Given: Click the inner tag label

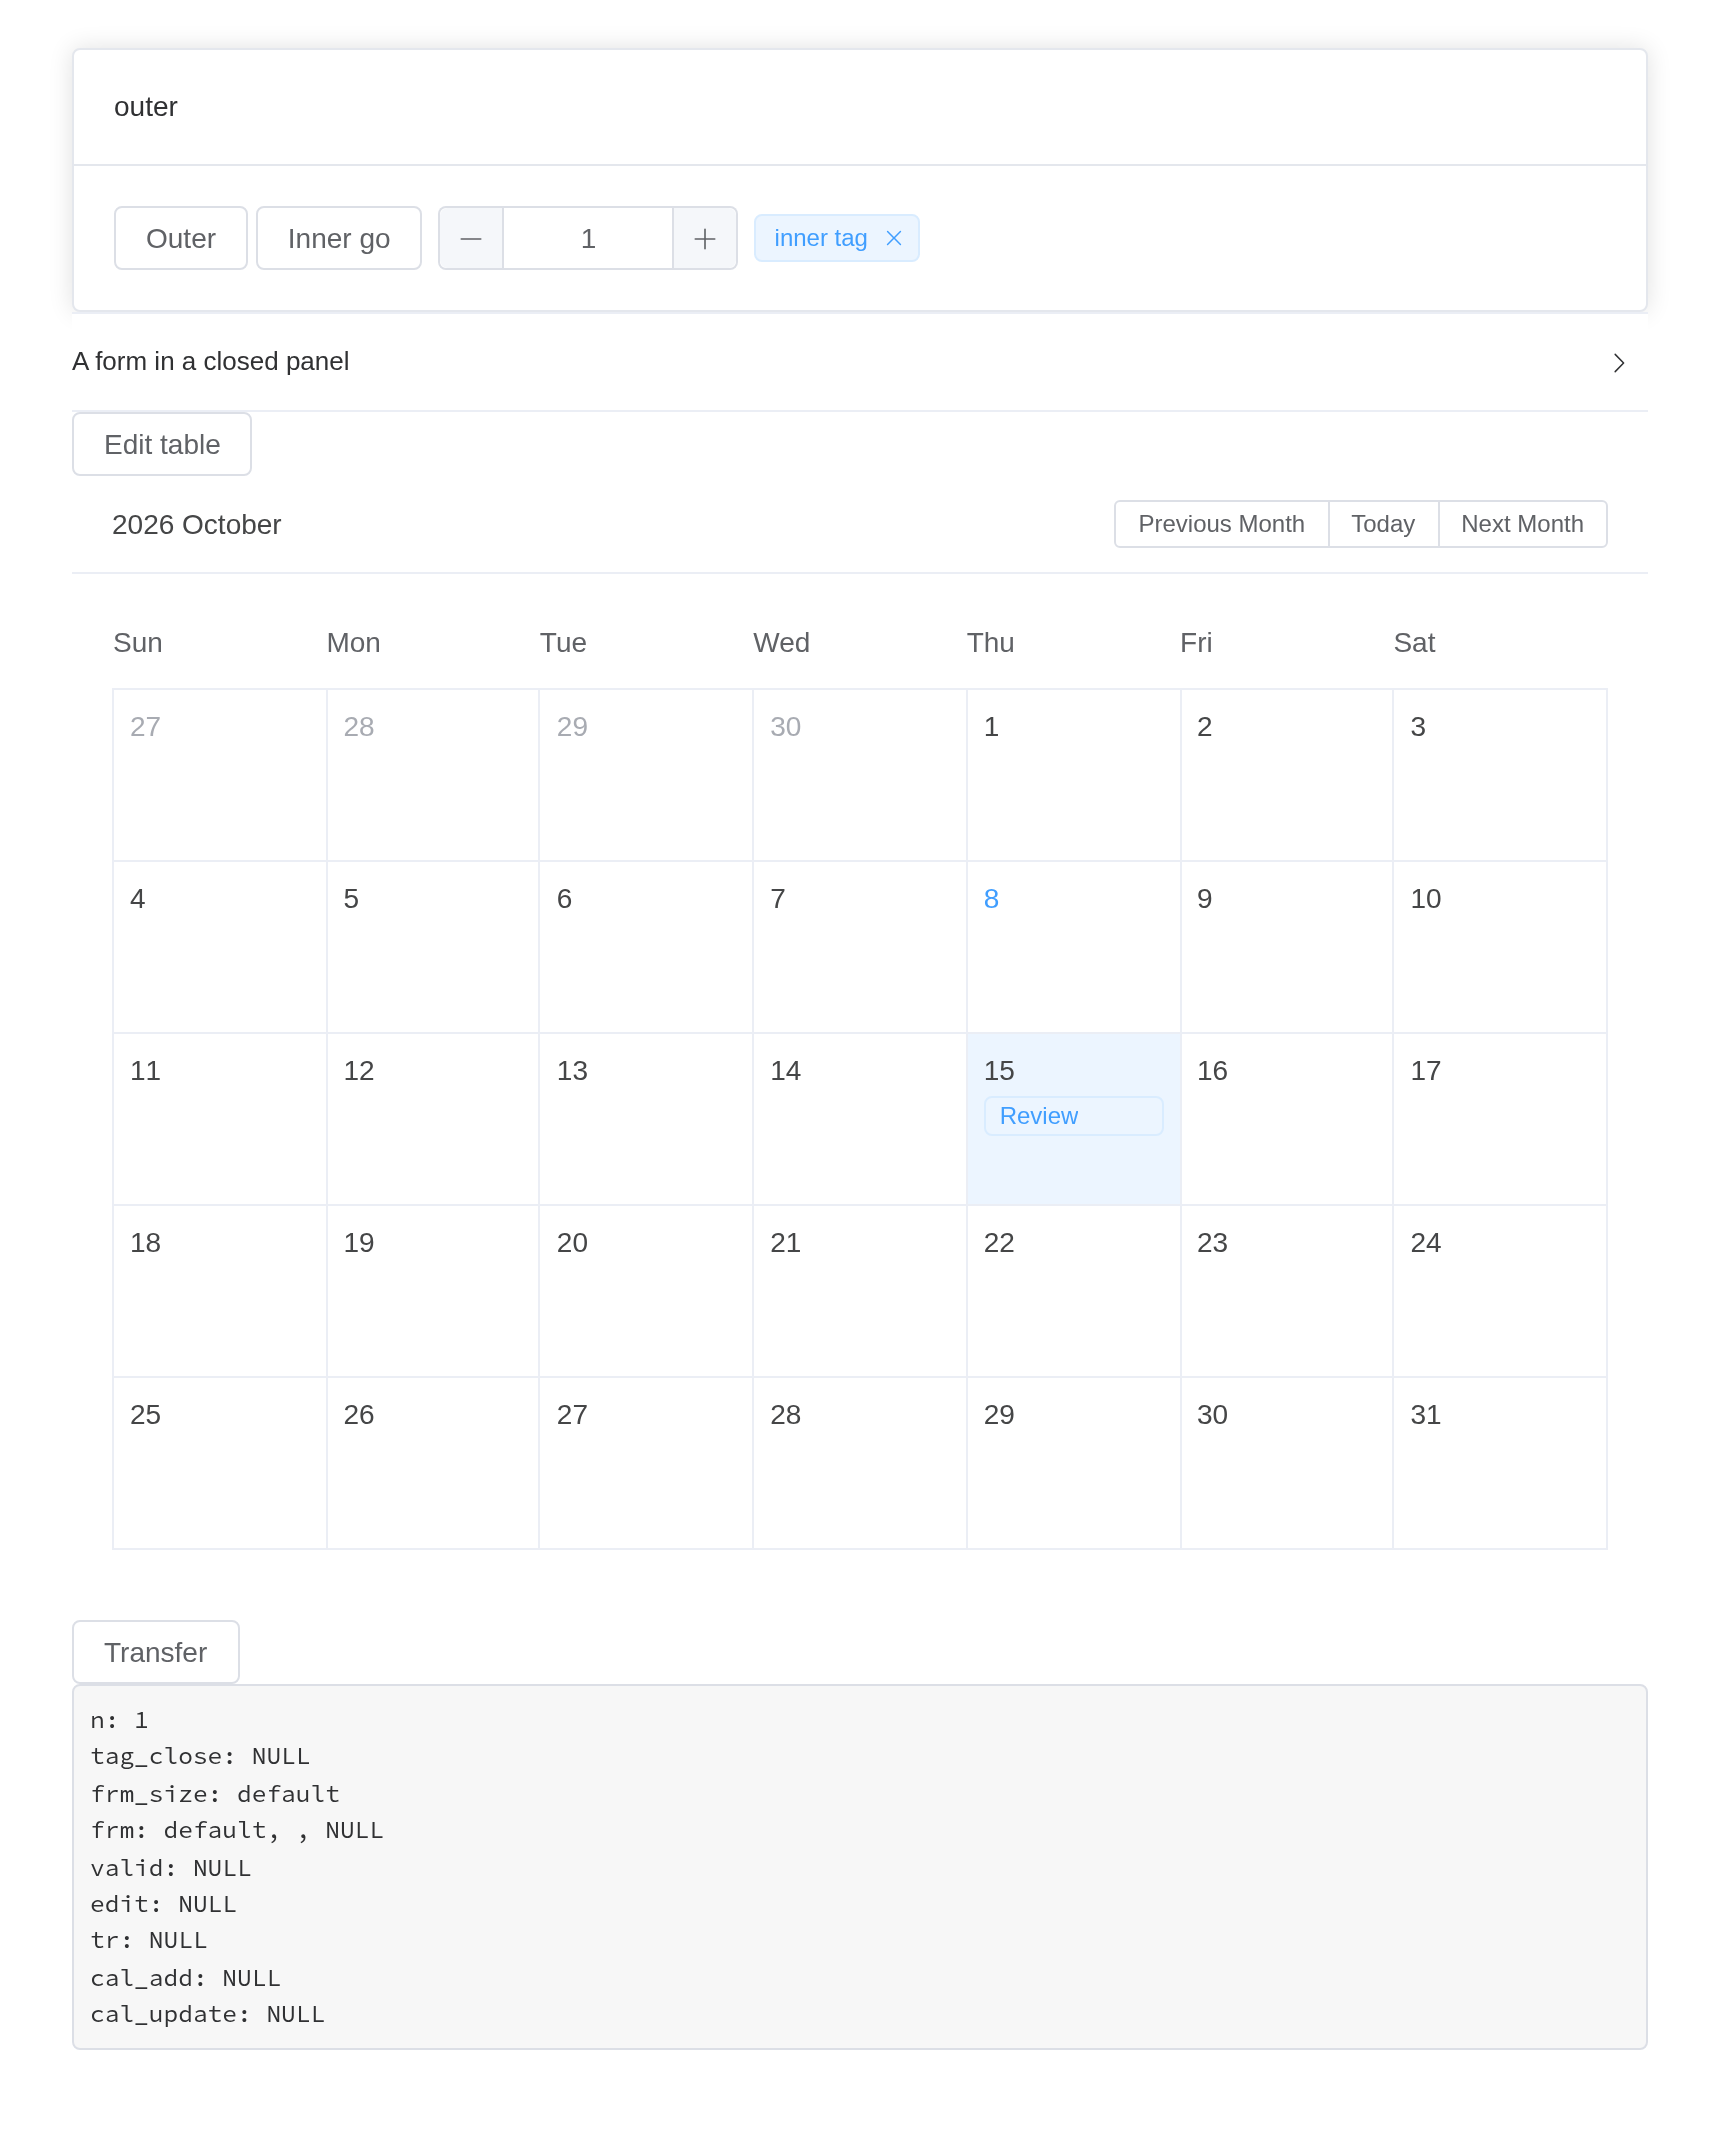Looking at the screenshot, I should [x=820, y=238].
